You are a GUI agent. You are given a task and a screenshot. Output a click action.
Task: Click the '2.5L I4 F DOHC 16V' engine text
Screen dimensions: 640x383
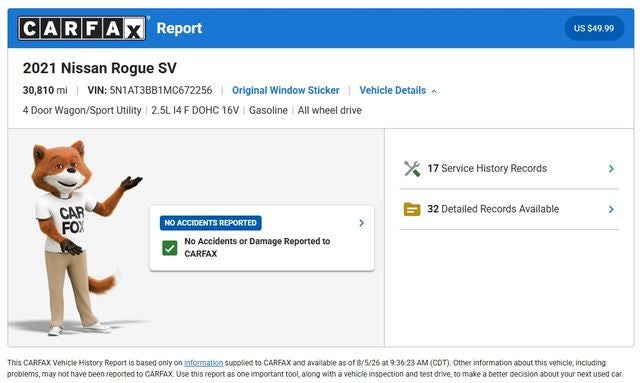[195, 110]
